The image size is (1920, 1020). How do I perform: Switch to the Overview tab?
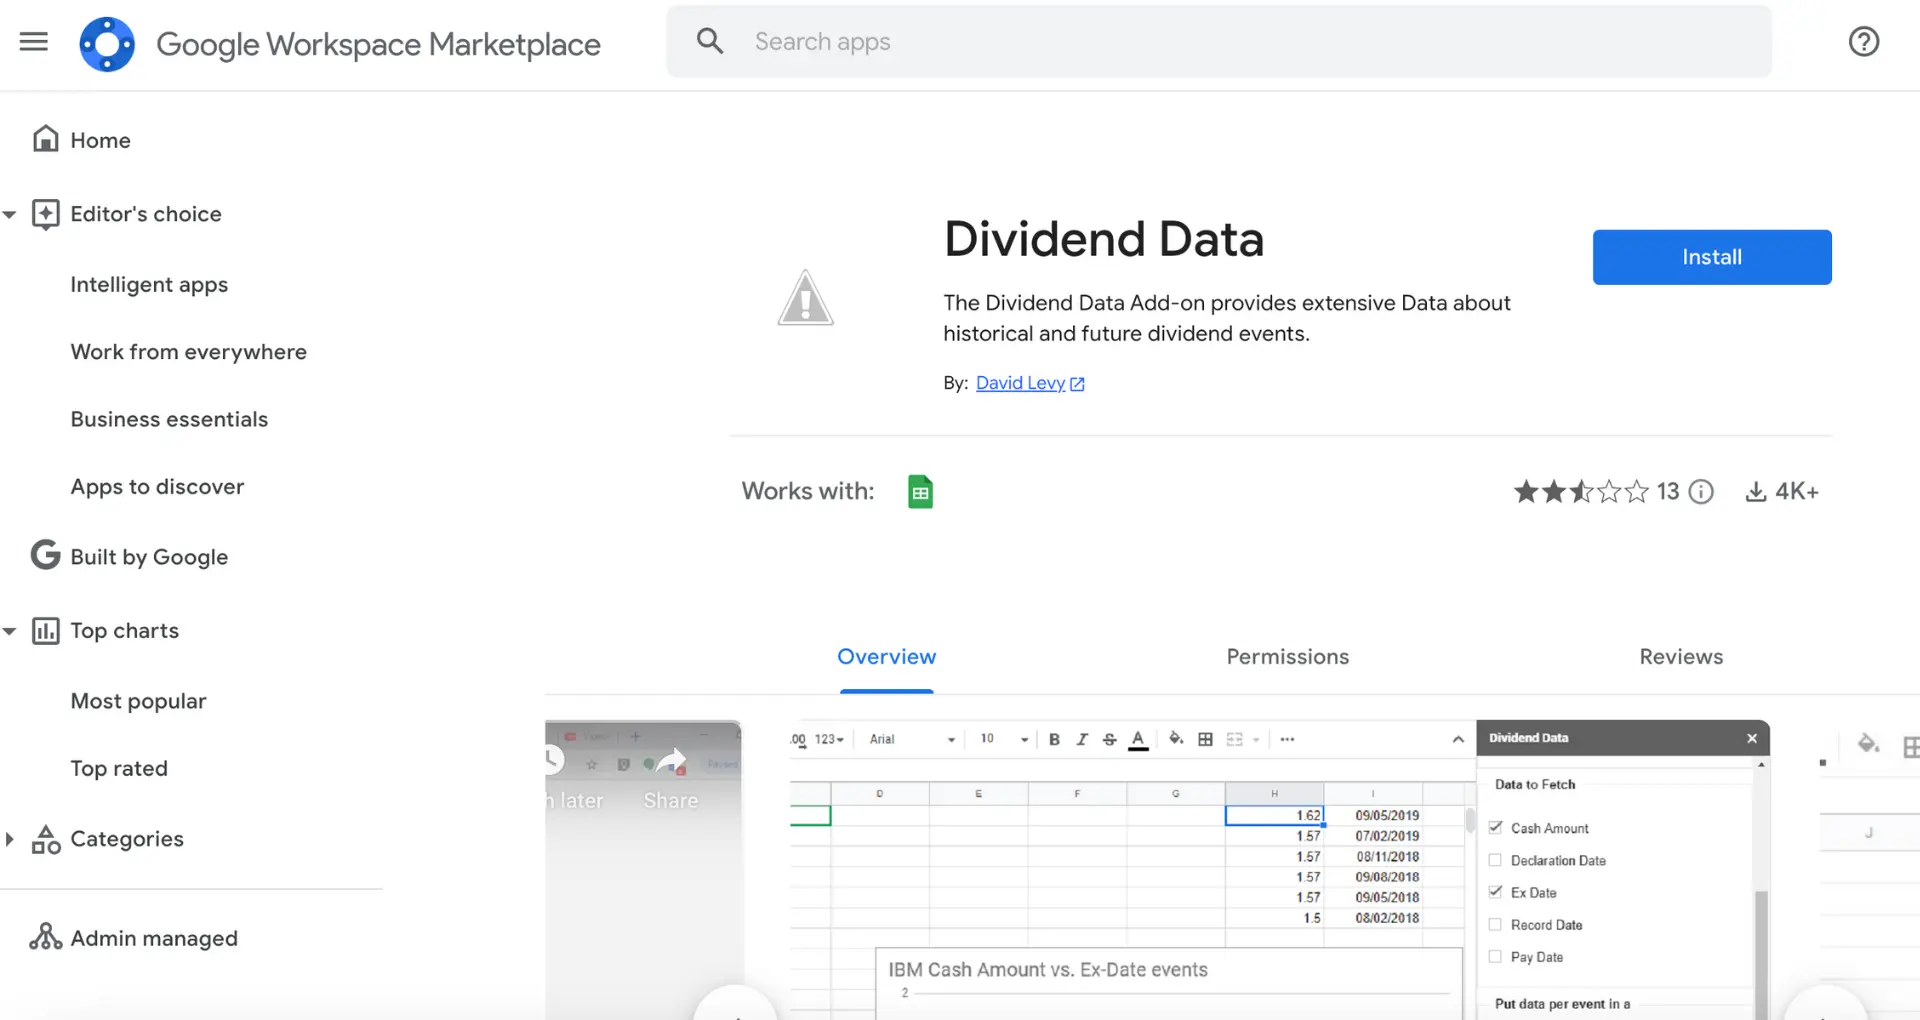click(x=886, y=657)
